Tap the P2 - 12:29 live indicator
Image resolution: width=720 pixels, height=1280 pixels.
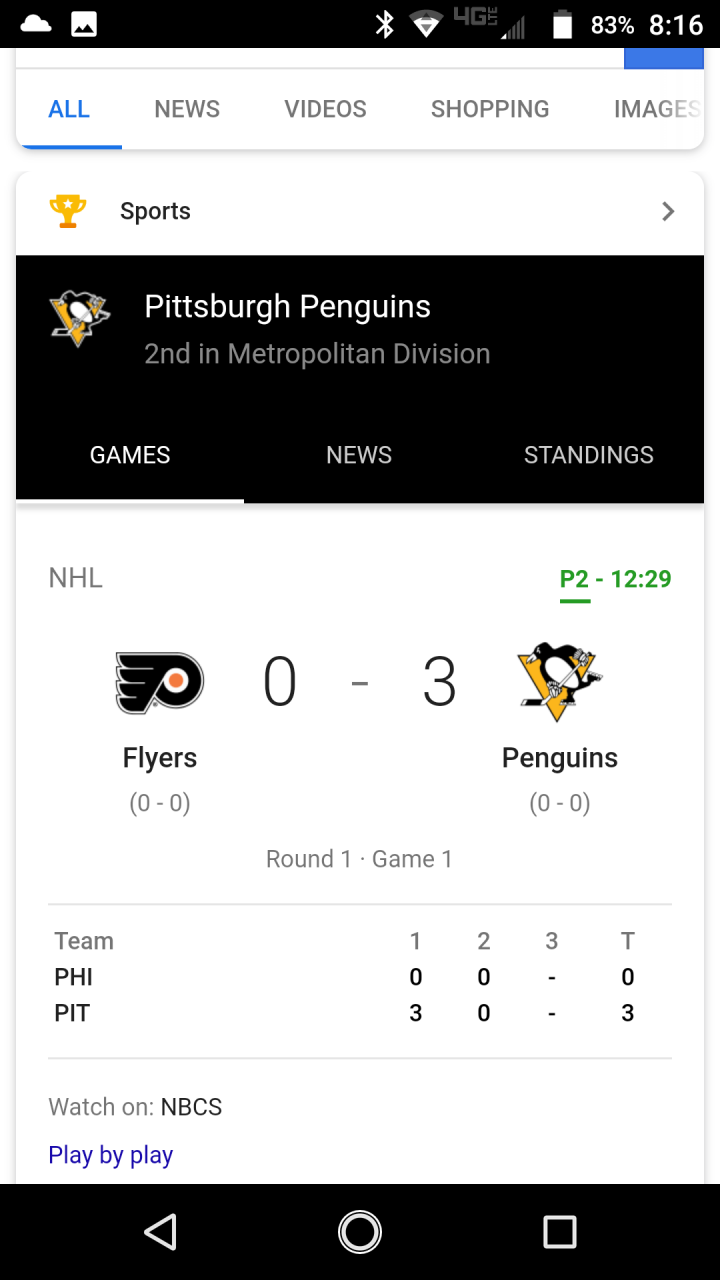(615, 579)
